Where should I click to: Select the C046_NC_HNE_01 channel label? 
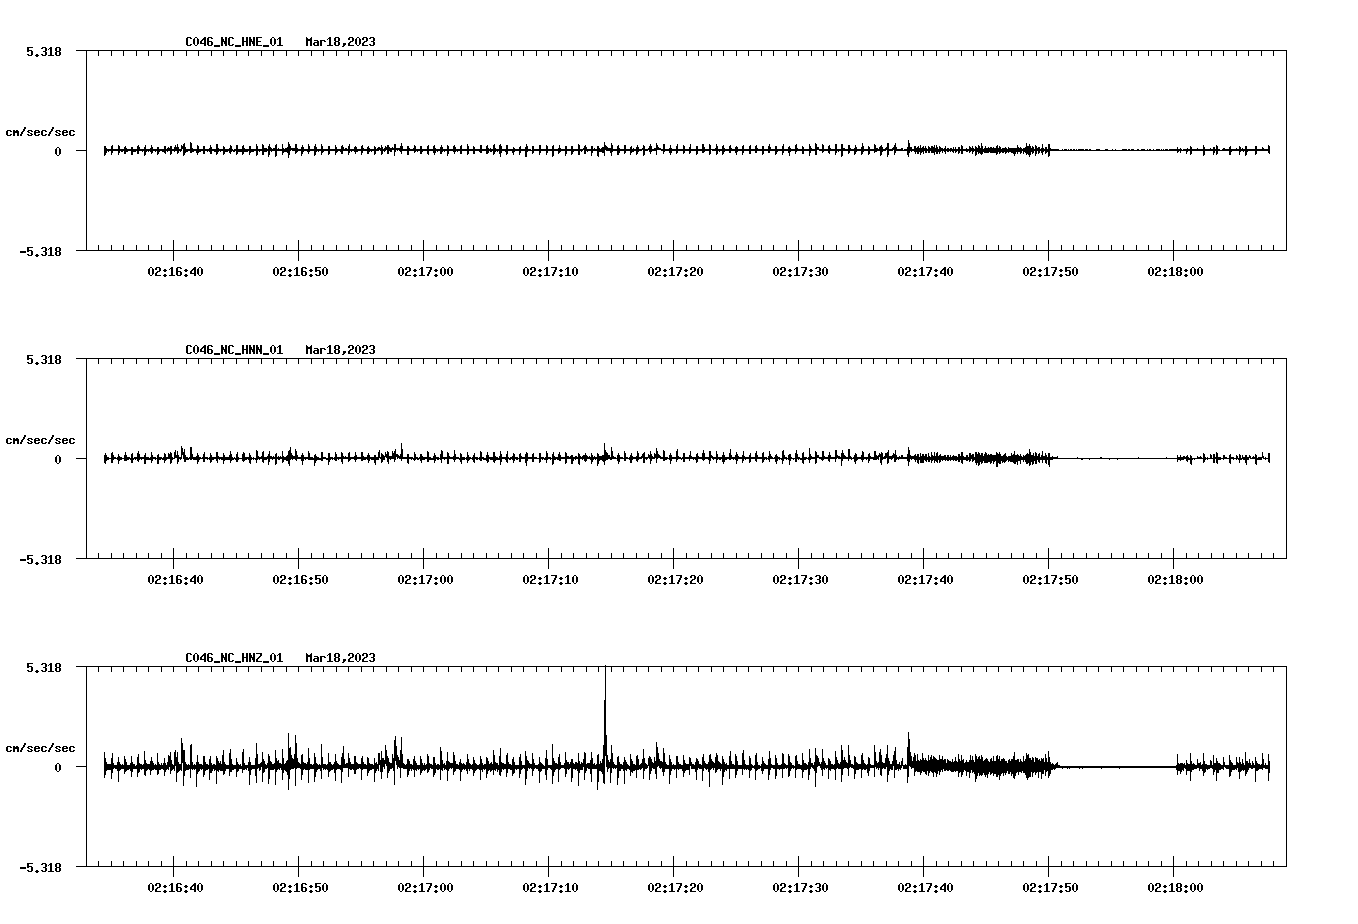[232, 42]
